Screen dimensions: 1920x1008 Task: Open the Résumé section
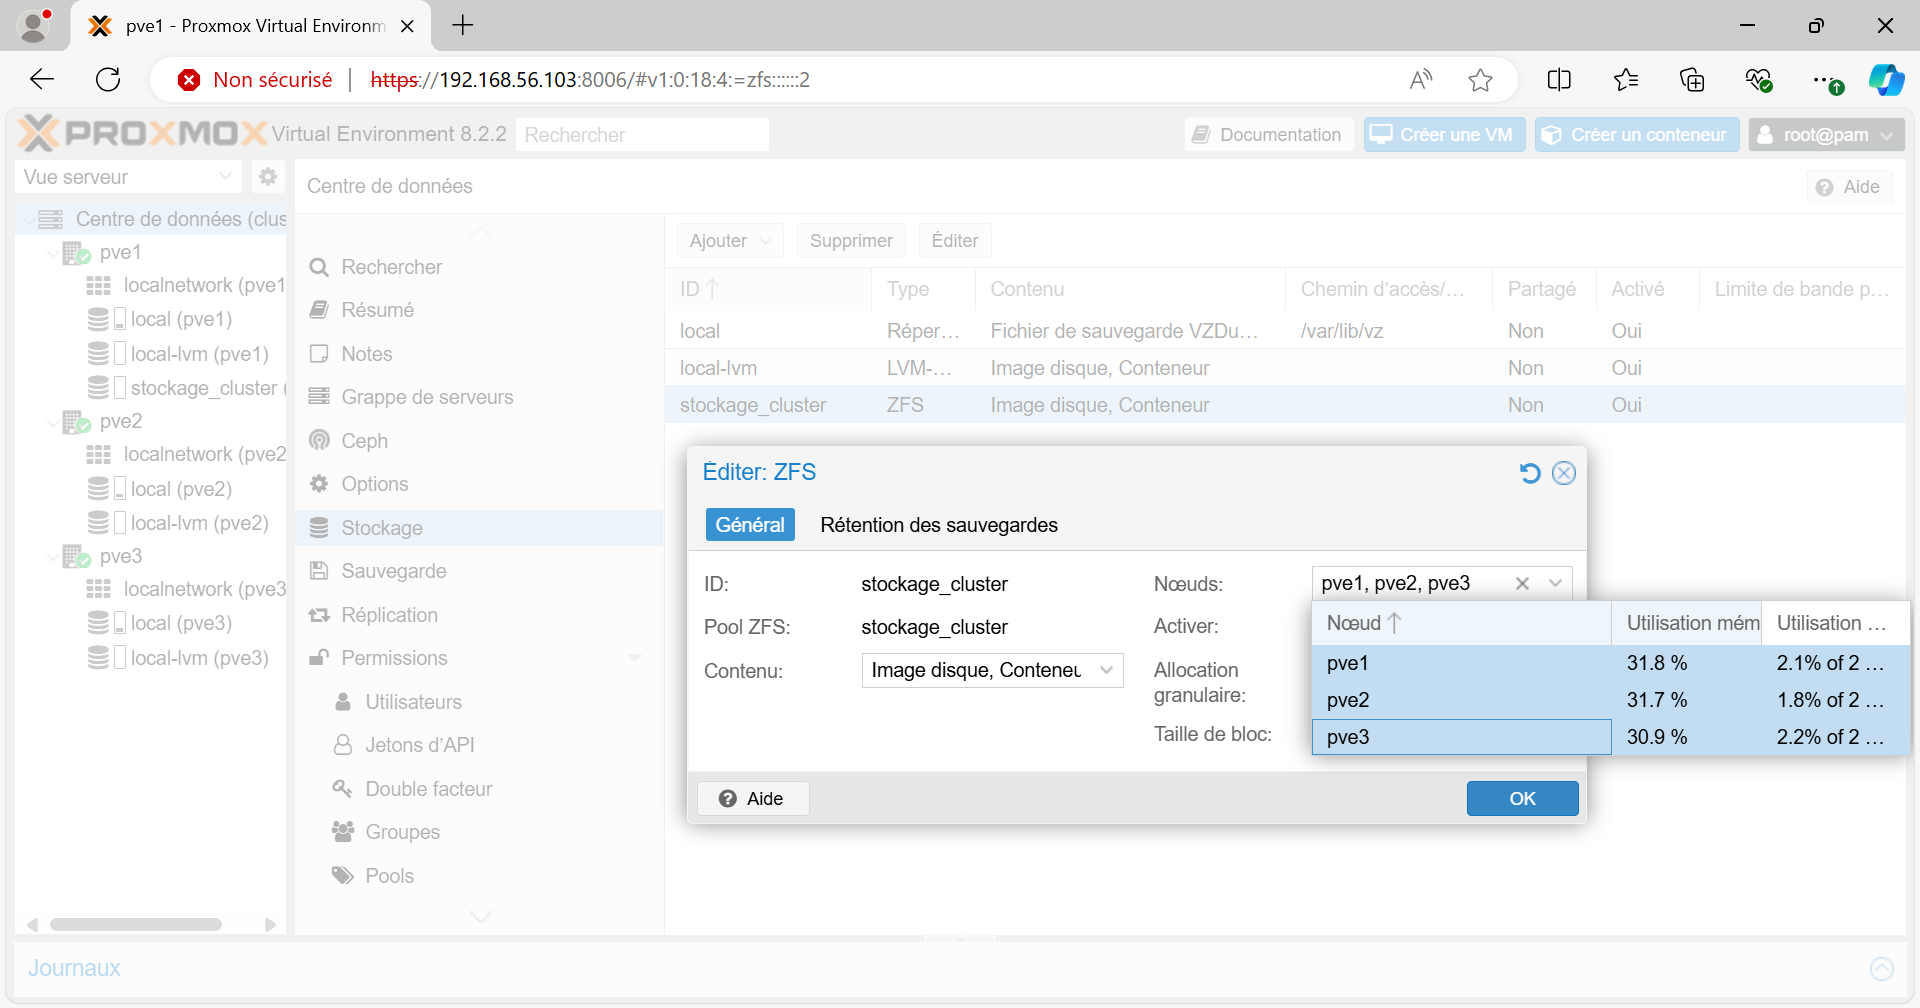(479, 310)
